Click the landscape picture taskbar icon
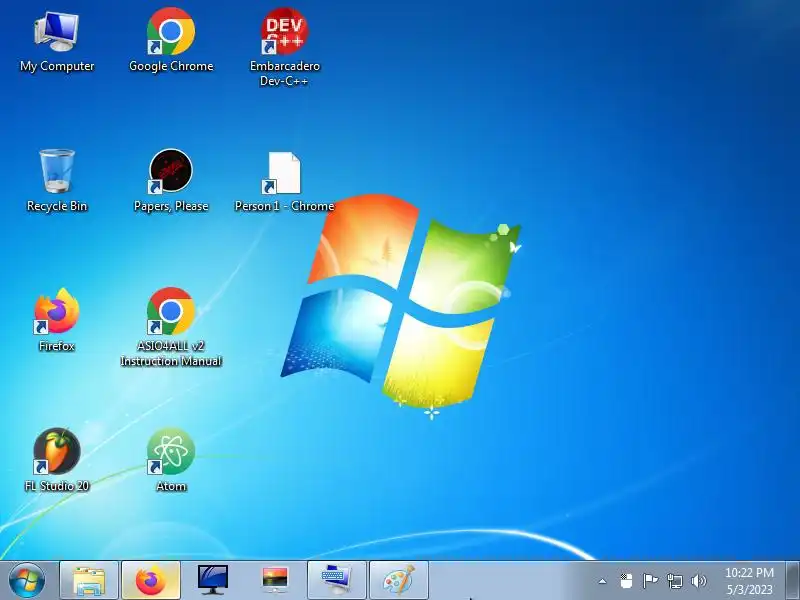The height and width of the screenshot is (600, 800). pos(275,581)
